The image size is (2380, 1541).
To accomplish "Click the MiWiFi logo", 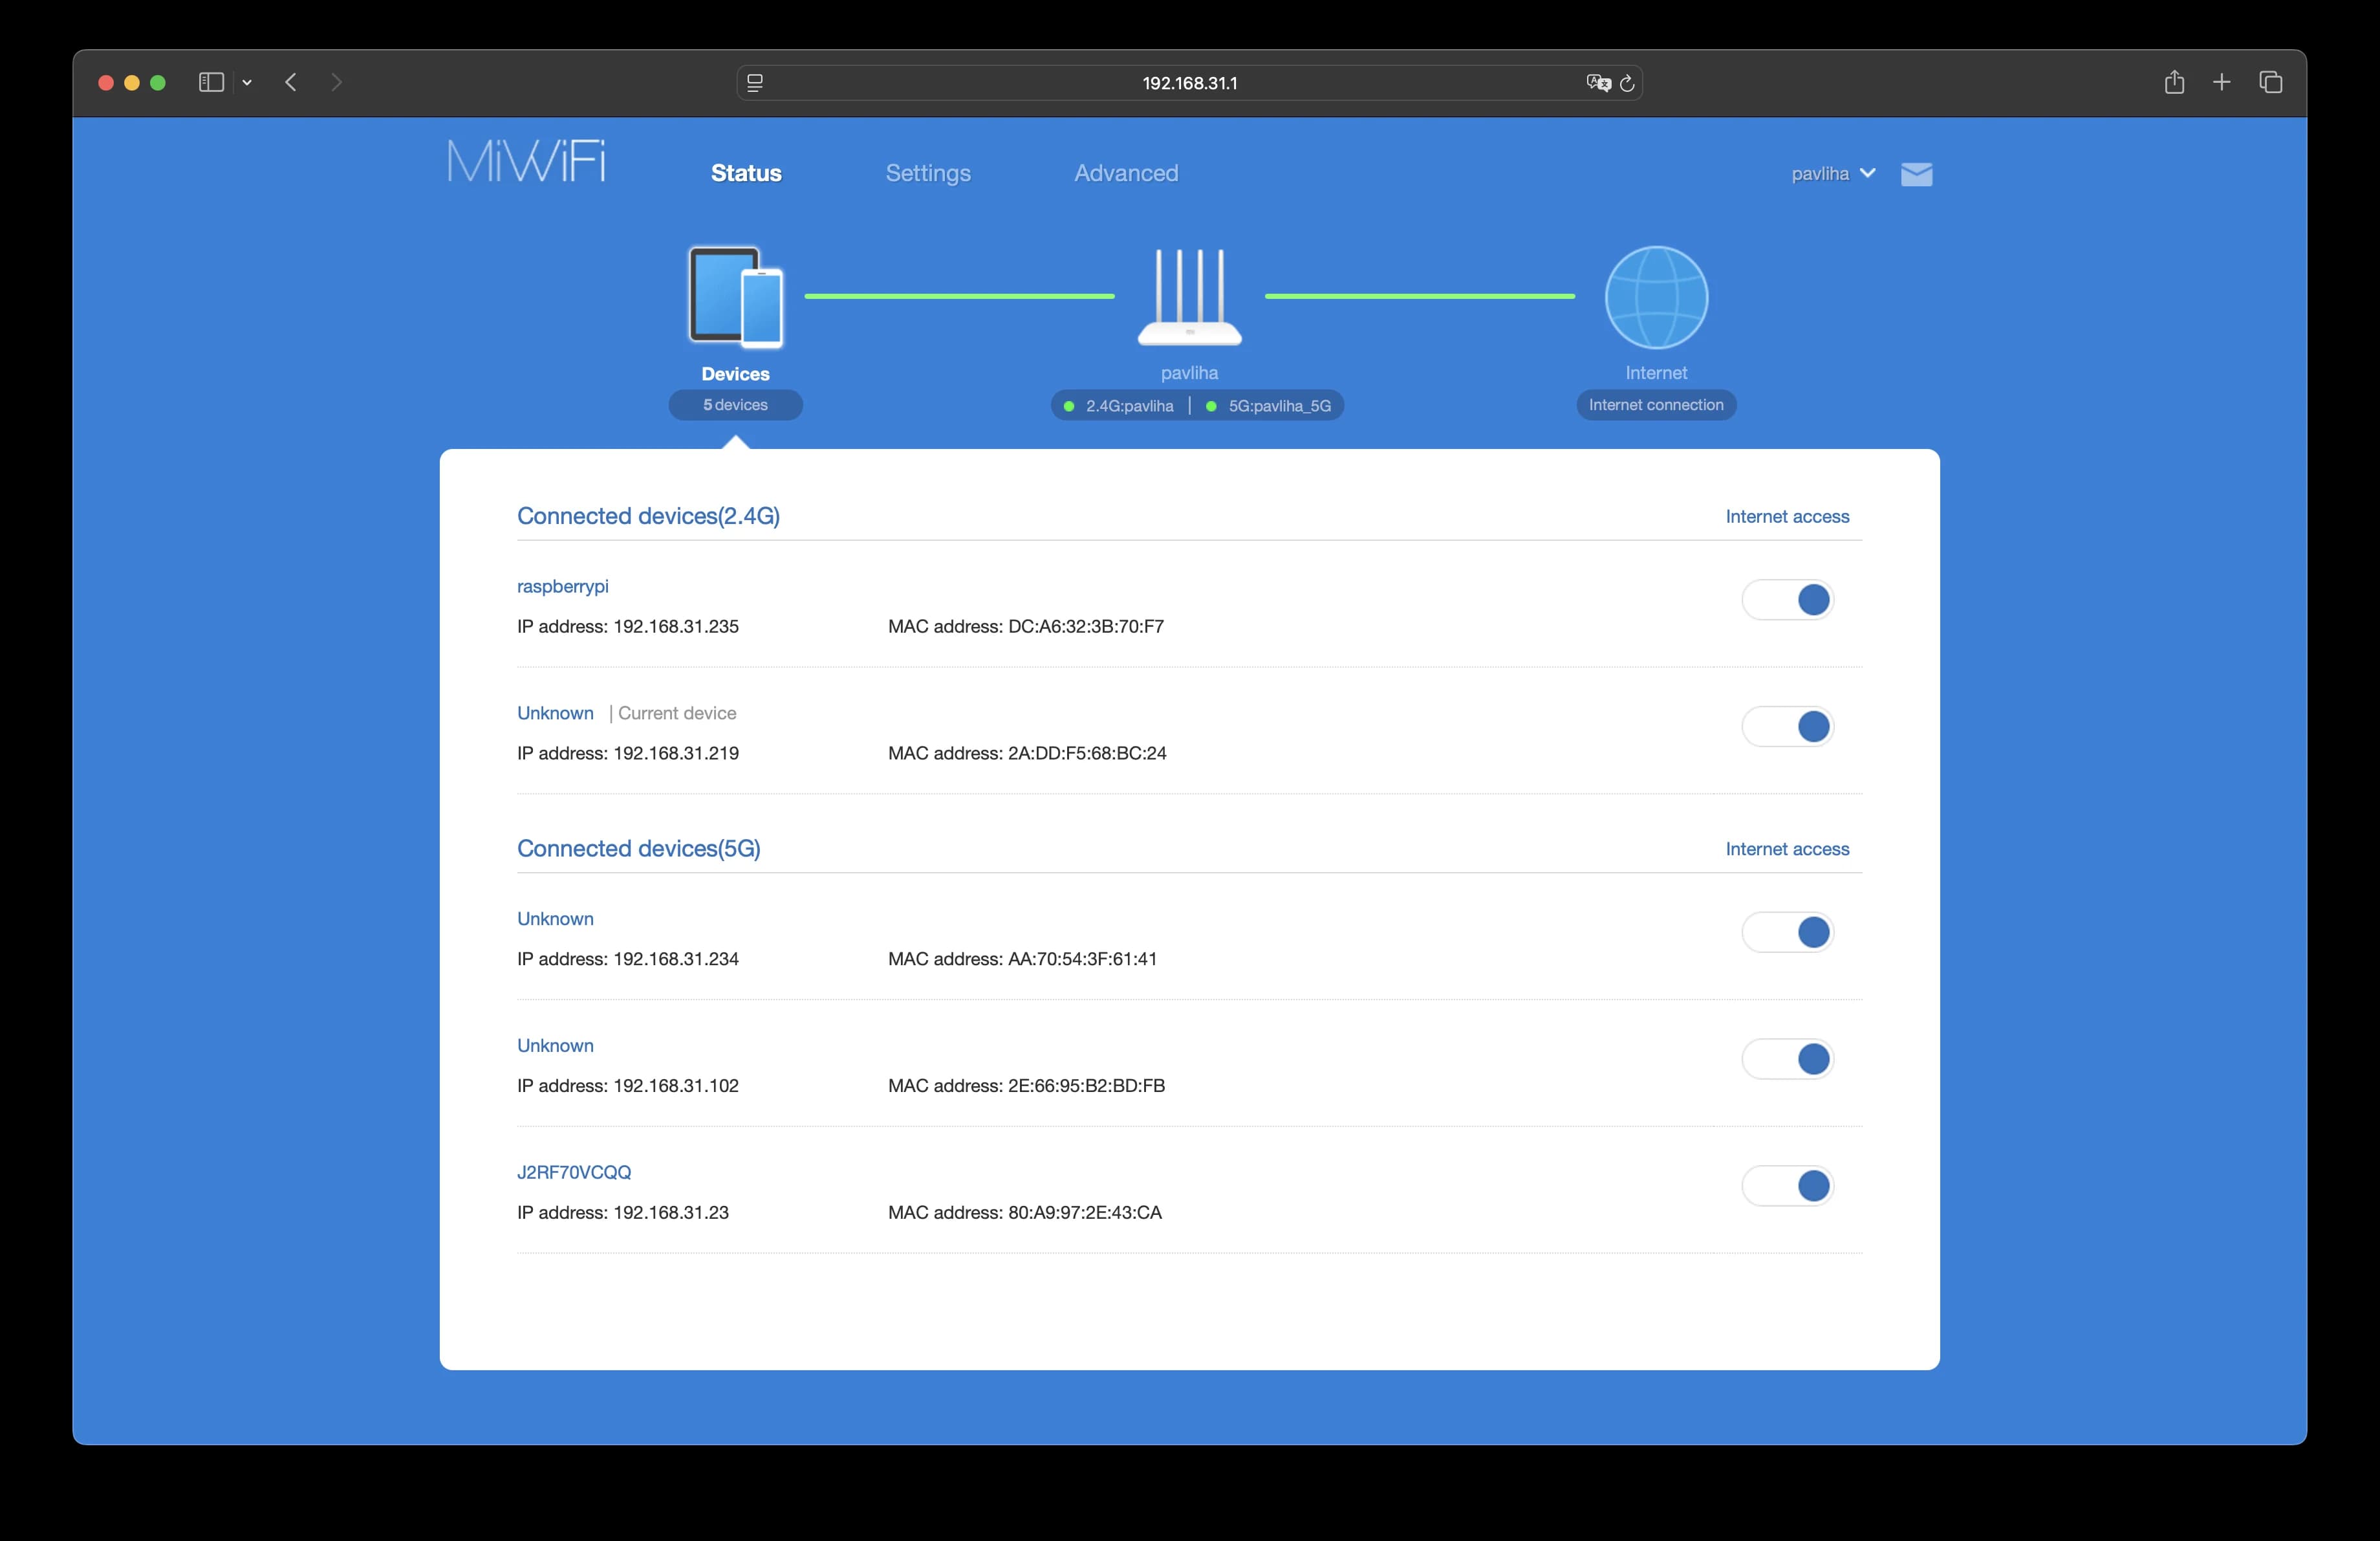I will point(527,160).
